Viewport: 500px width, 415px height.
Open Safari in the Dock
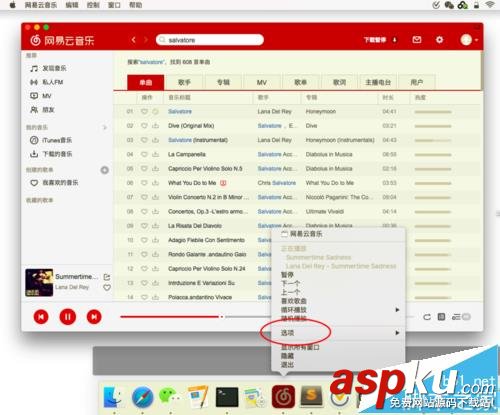pos(143,397)
